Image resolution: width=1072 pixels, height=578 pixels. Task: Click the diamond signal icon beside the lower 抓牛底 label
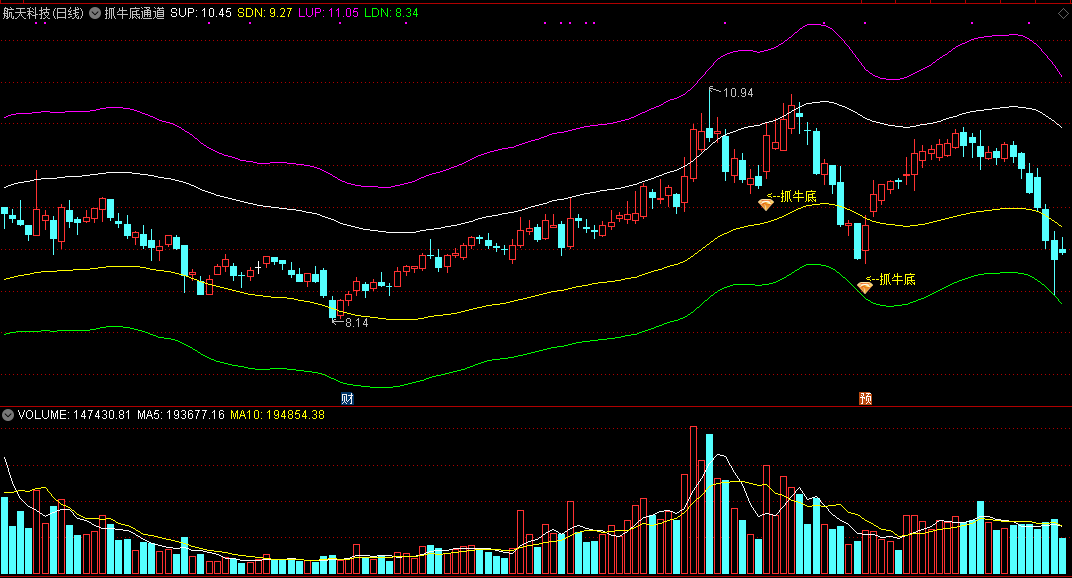[x=865, y=287]
